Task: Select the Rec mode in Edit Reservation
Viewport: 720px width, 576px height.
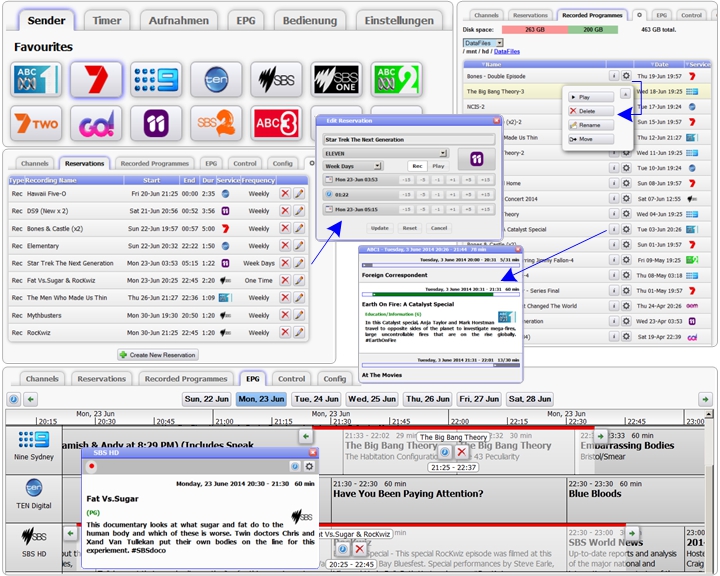Action: coord(417,166)
